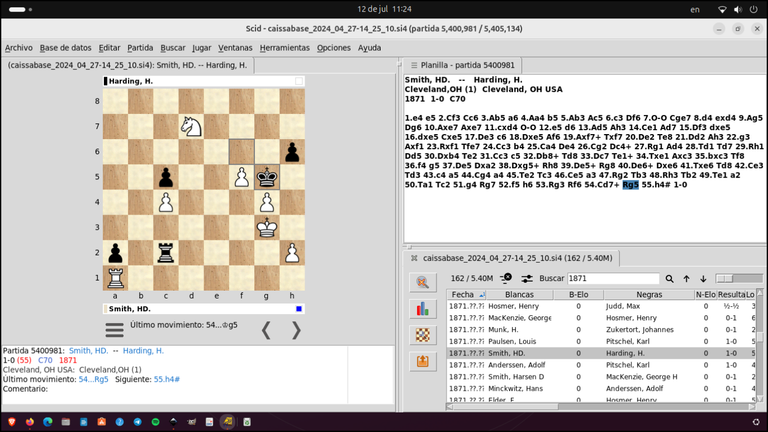Image resolution: width=768 pixels, height=432 pixels.
Task: Select the Paulsen, Louis vs Pitschel row
Action: tap(601, 341)
